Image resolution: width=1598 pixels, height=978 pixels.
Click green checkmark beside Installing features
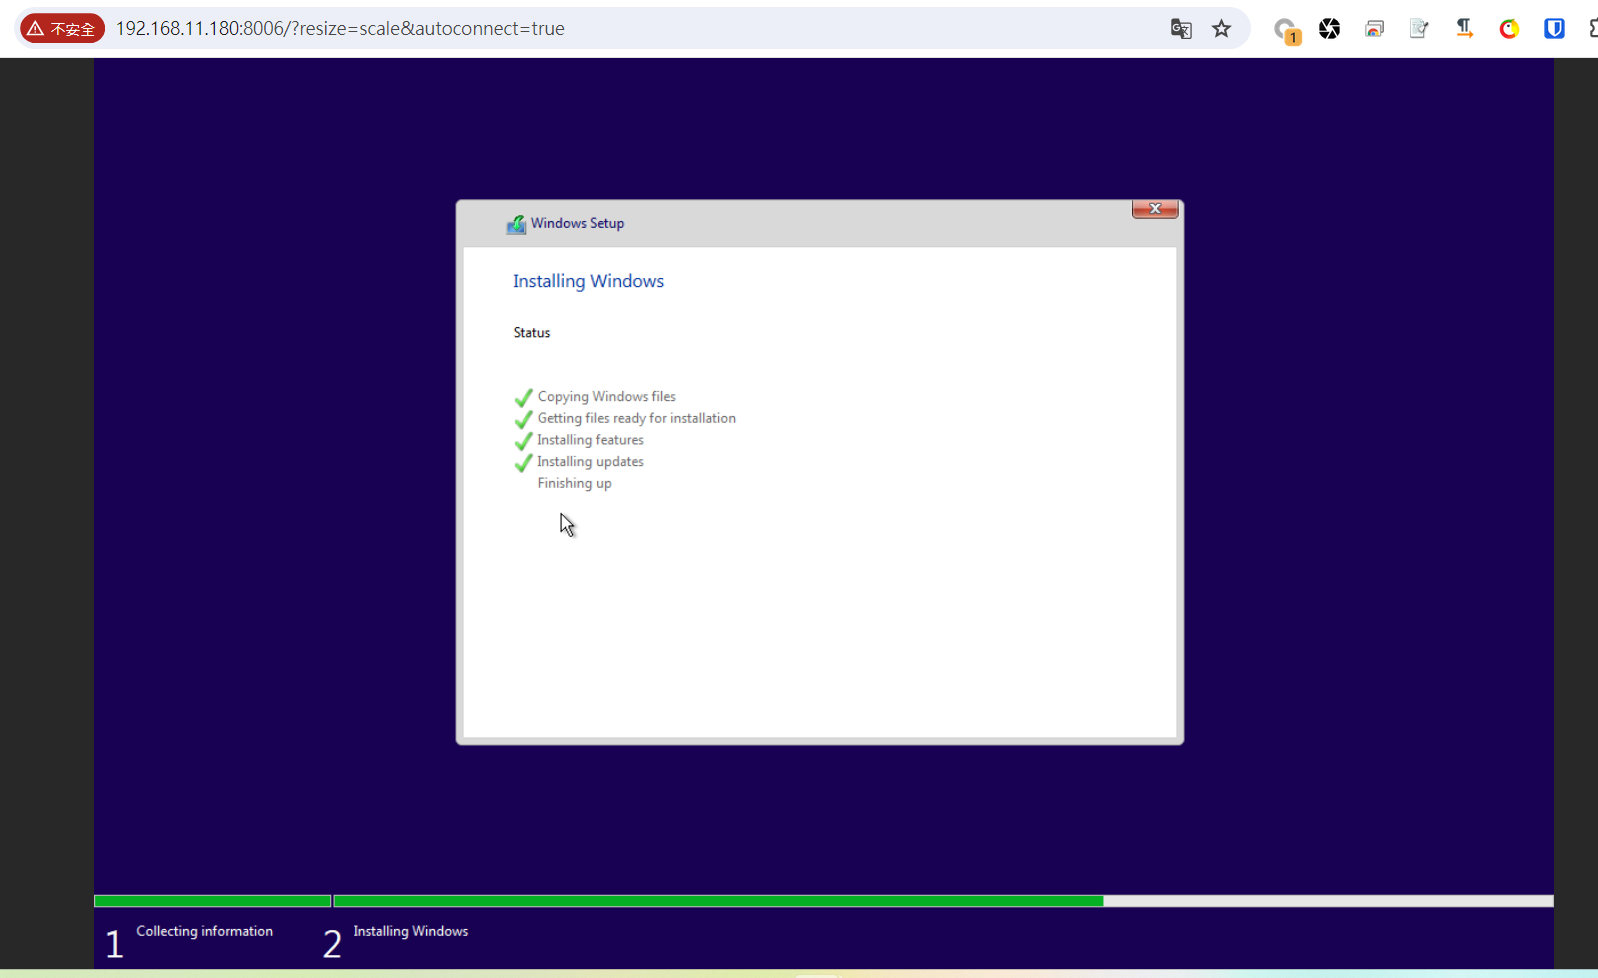[x=523, y=440]
